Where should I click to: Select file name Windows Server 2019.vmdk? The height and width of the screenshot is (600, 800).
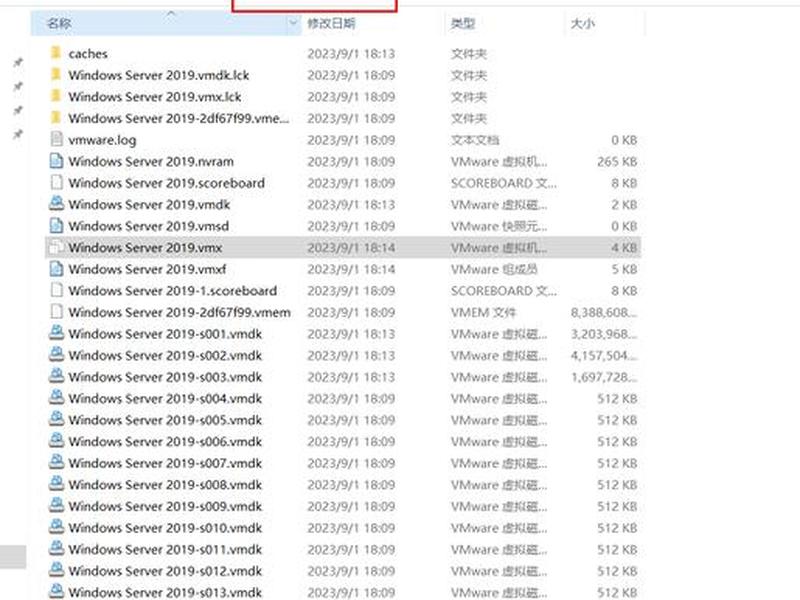[149, 204]
